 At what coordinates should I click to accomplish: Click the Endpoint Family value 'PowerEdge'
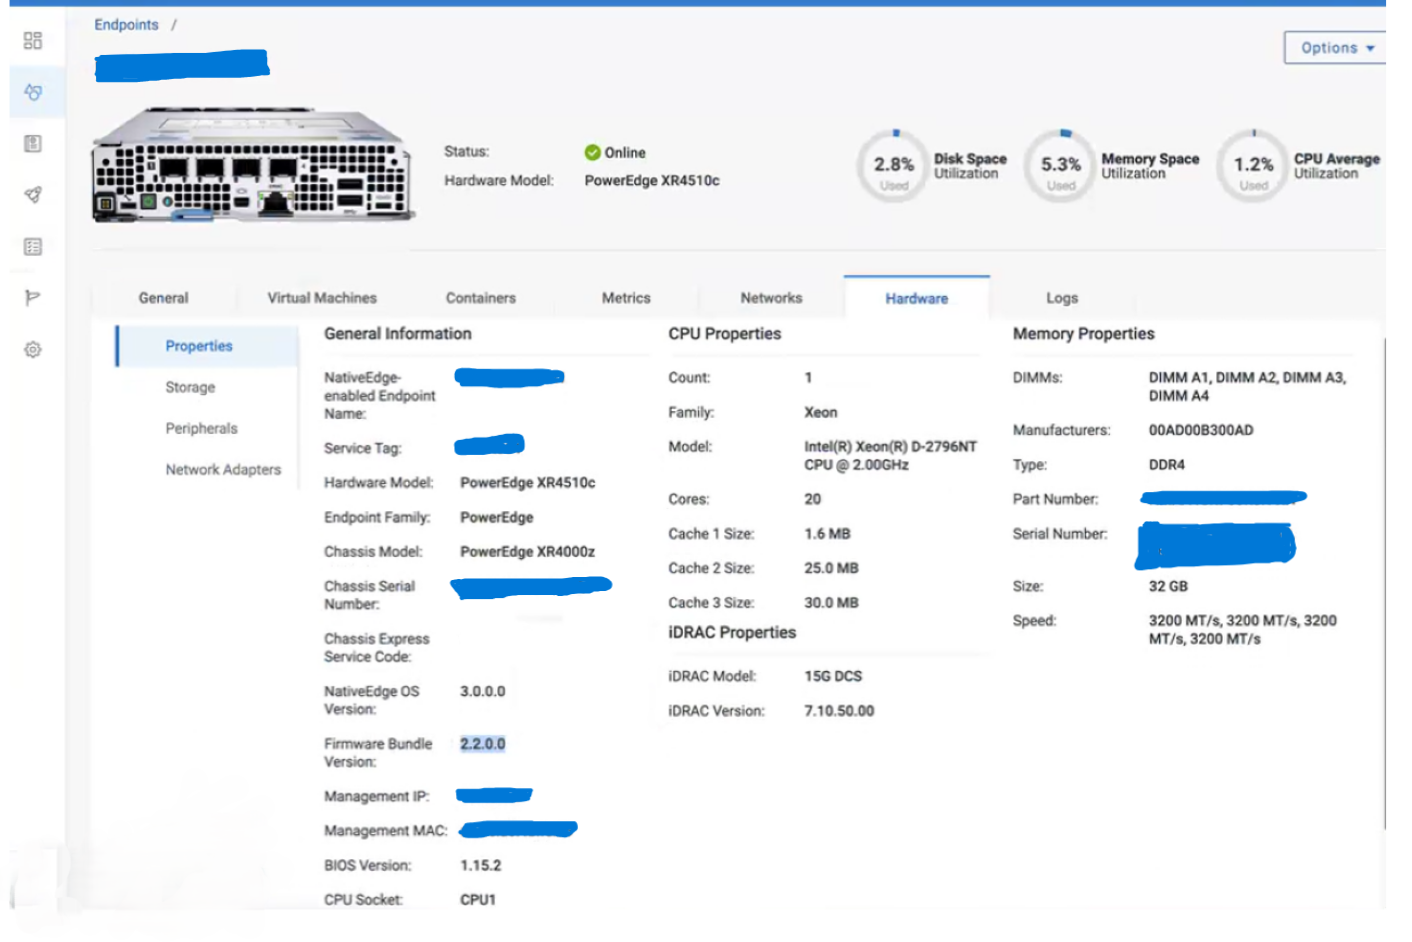coord(497,518)
